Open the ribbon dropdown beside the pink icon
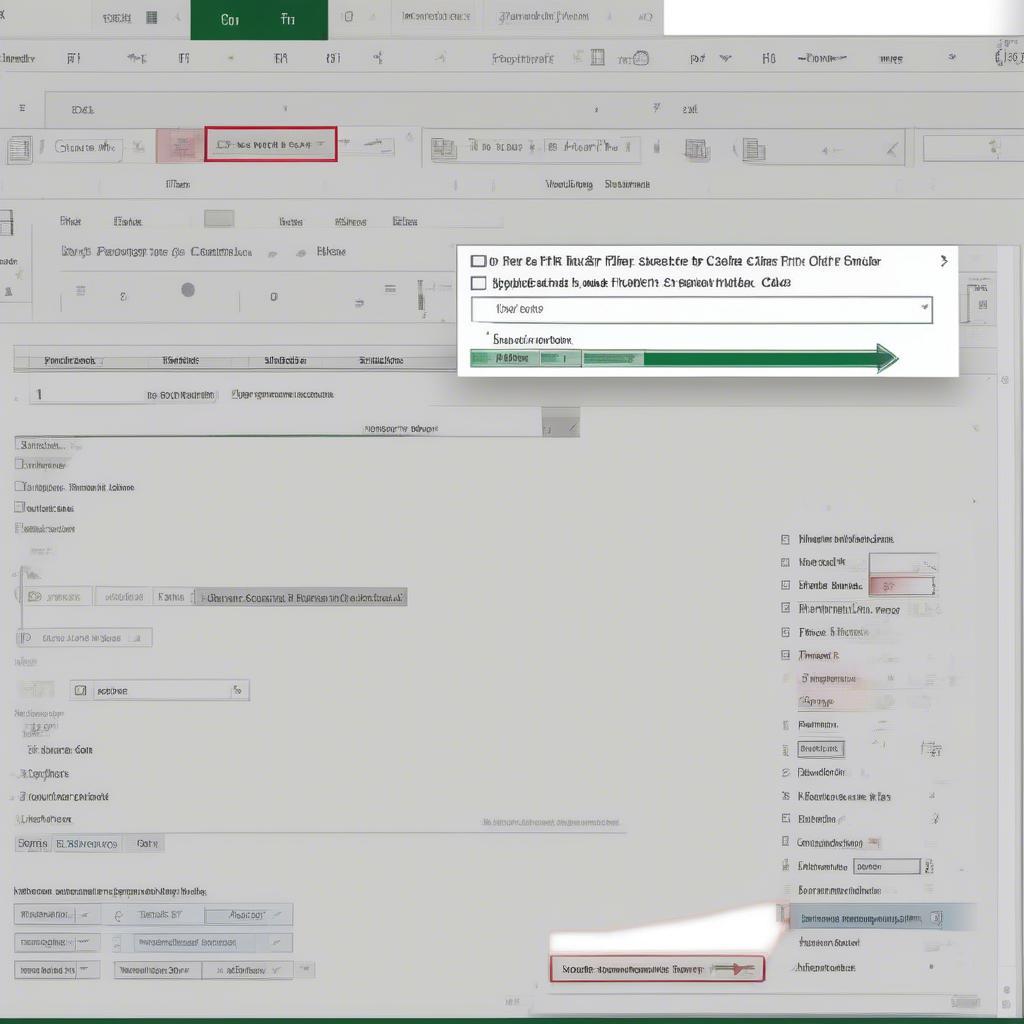This screenshot has height=1024, width=1024. pos(271,144)
